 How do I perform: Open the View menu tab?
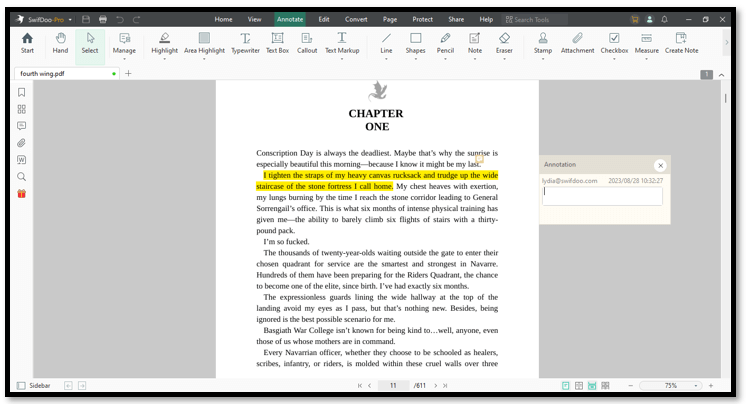[255, 19]
